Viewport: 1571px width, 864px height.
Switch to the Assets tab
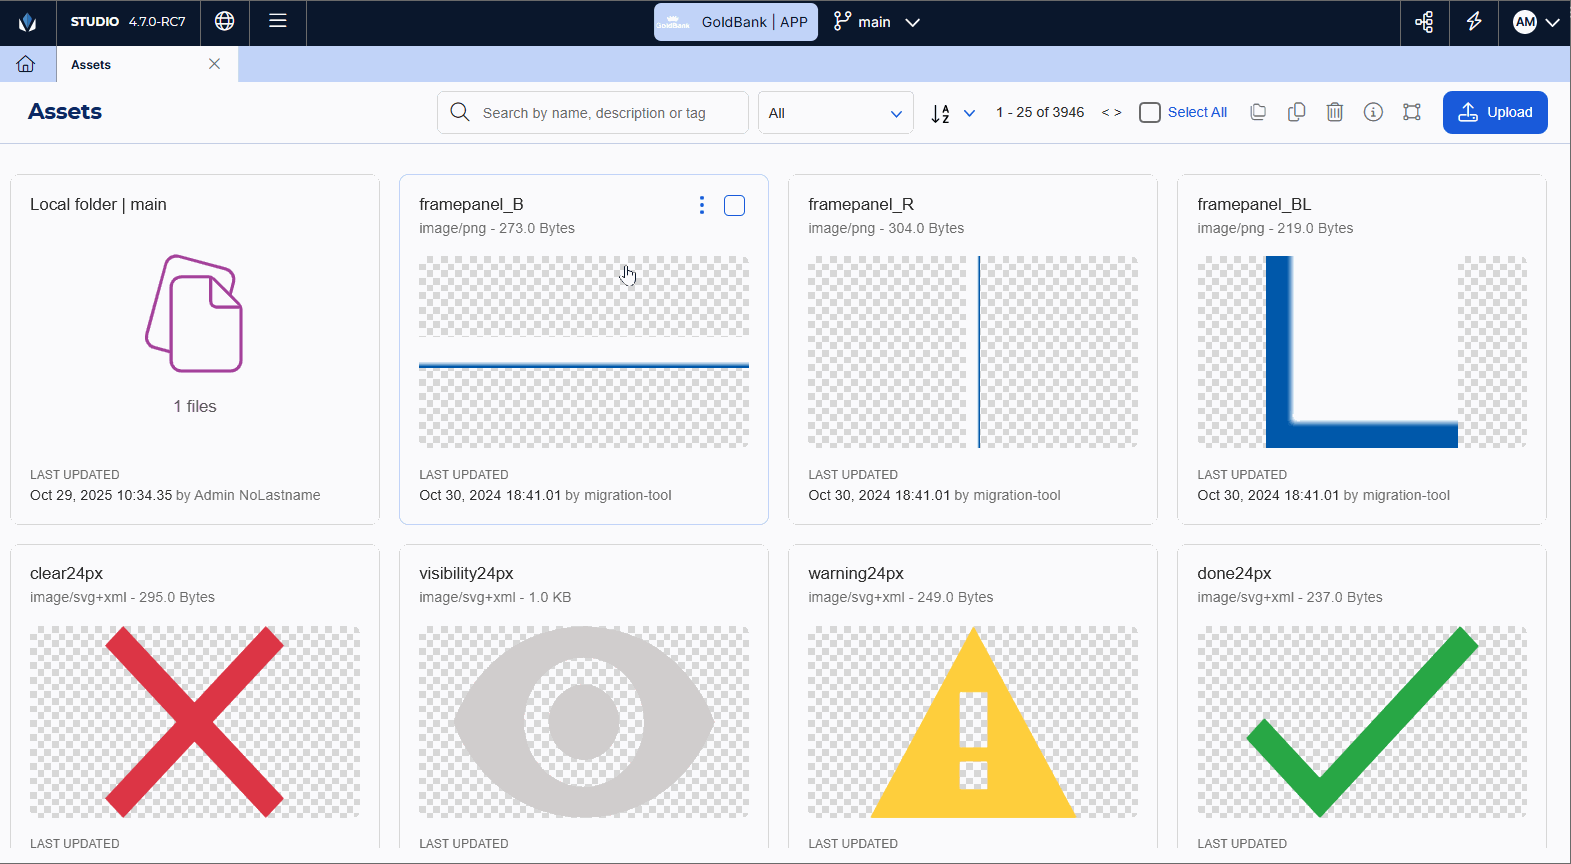(x=91, y=65)
